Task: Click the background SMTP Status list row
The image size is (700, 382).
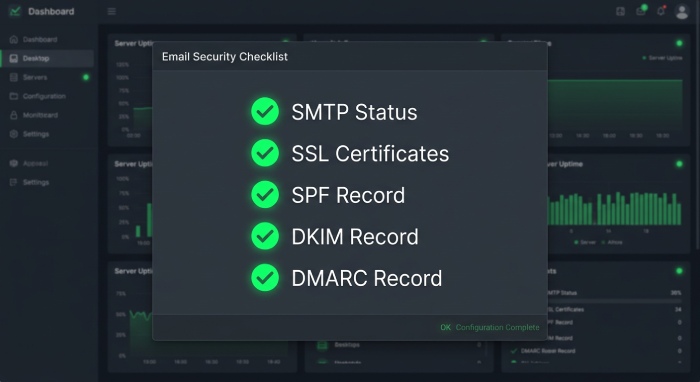Action: pyautogui.click(x=615, y=293)
